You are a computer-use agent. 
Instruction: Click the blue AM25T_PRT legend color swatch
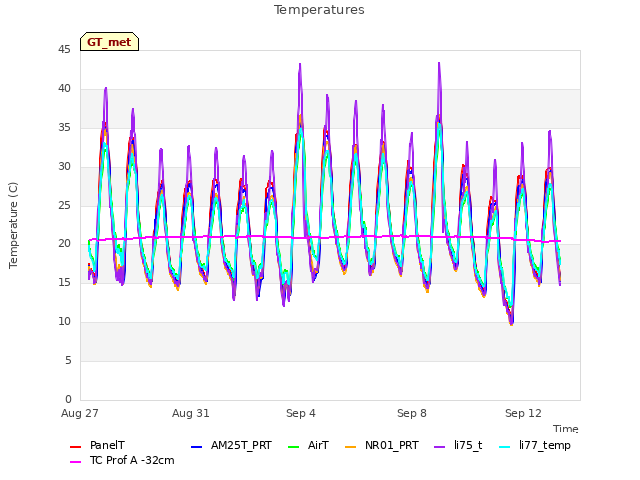(x=197, y=447)
